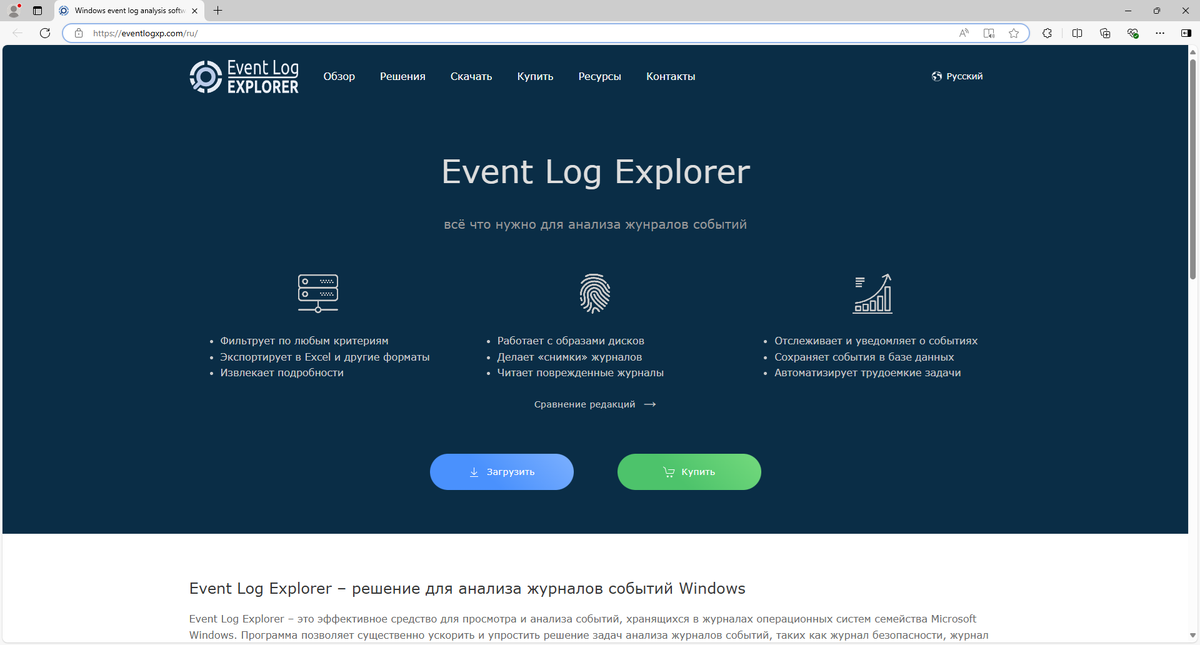Open the Купить menu item
This screenshot has height=645, width=1200.
[535, 76]
